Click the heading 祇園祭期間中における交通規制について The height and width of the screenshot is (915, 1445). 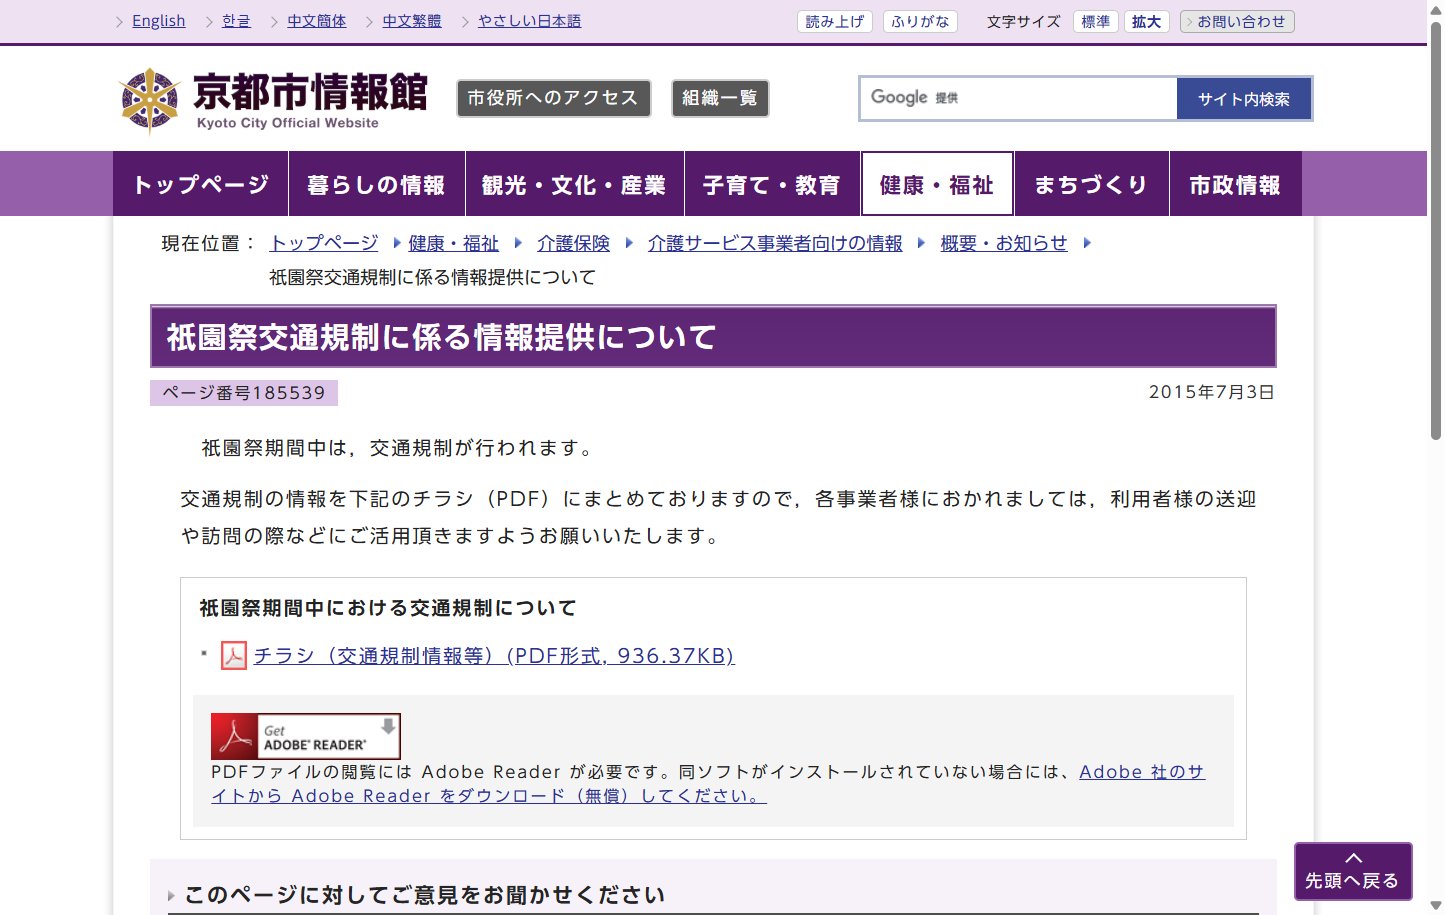pos(388,608)
